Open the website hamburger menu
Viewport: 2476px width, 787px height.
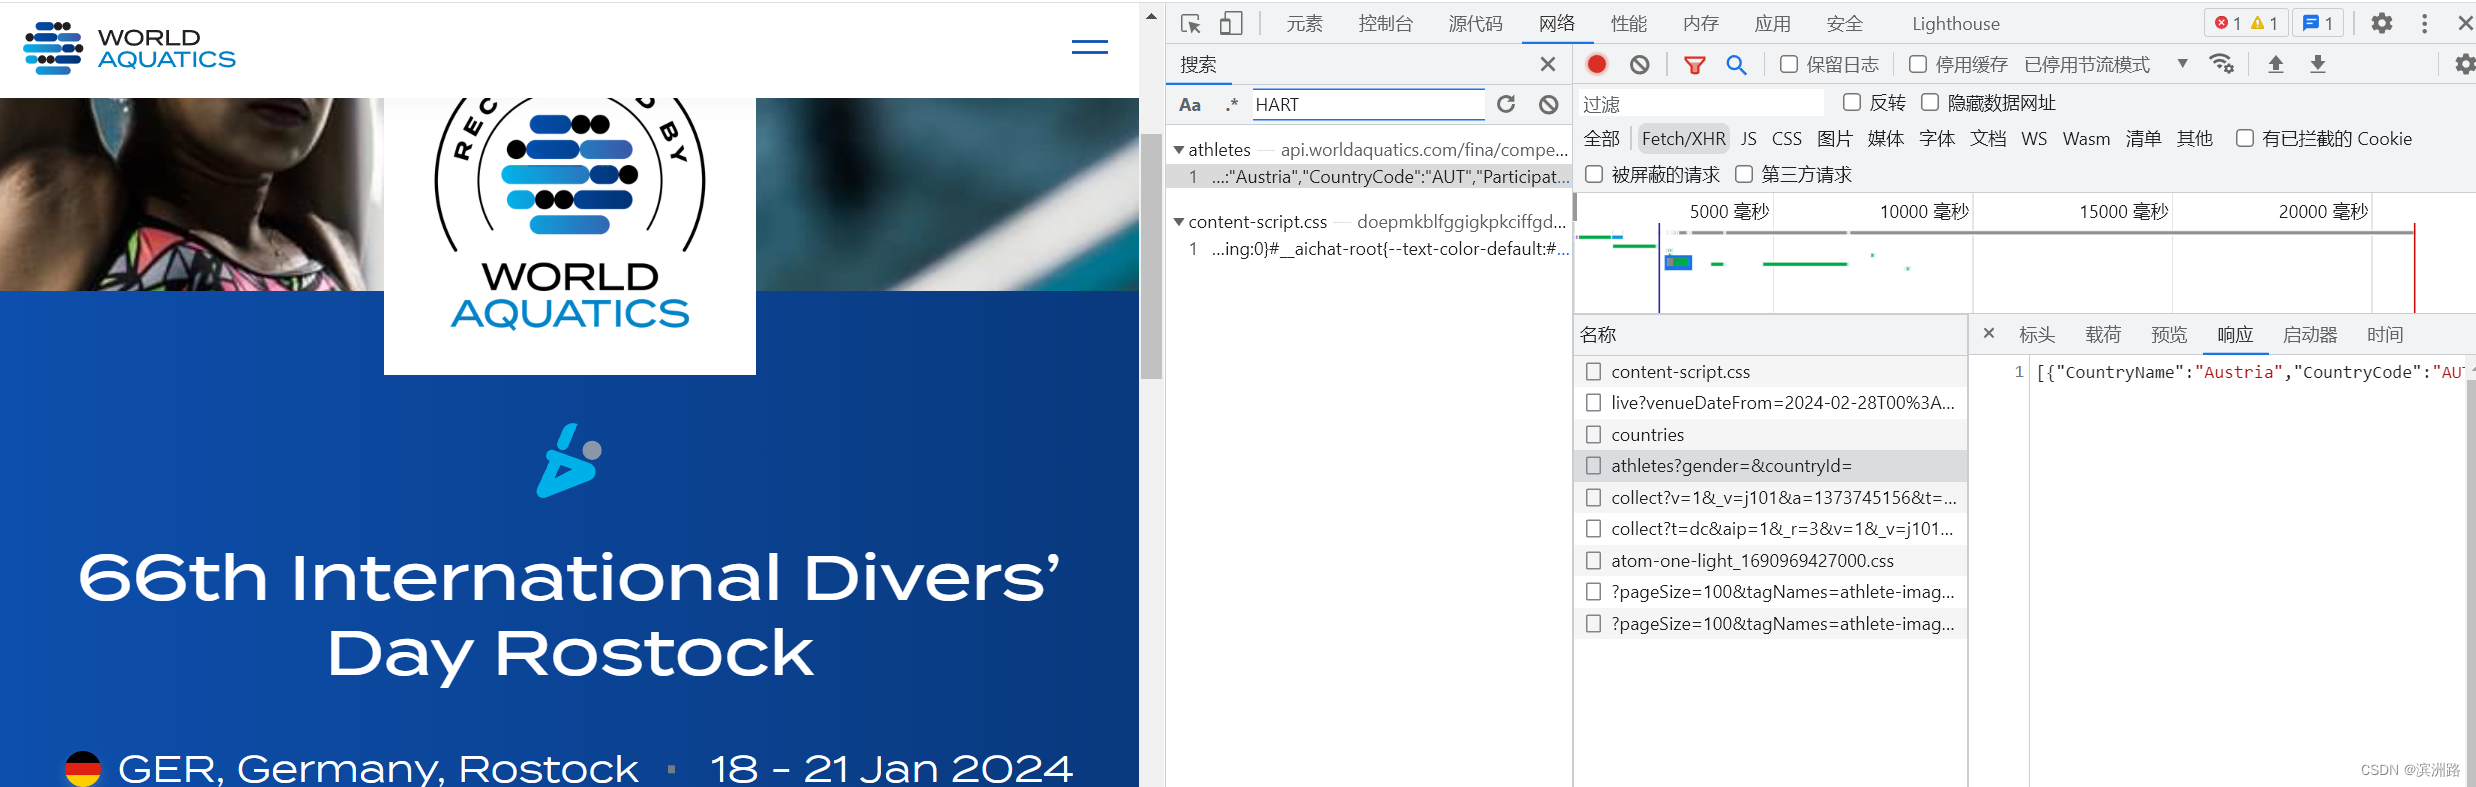(x=1090, y=47)
